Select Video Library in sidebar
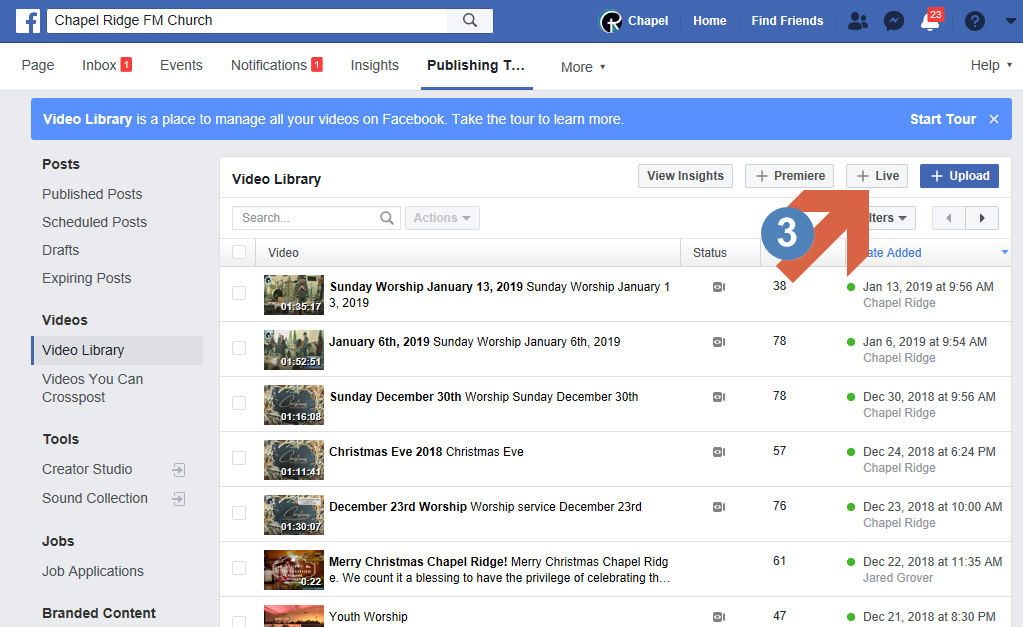Image resolution: width=1023 pixels, height=627 pixels. pyautogui.click(x=117, y=350)
